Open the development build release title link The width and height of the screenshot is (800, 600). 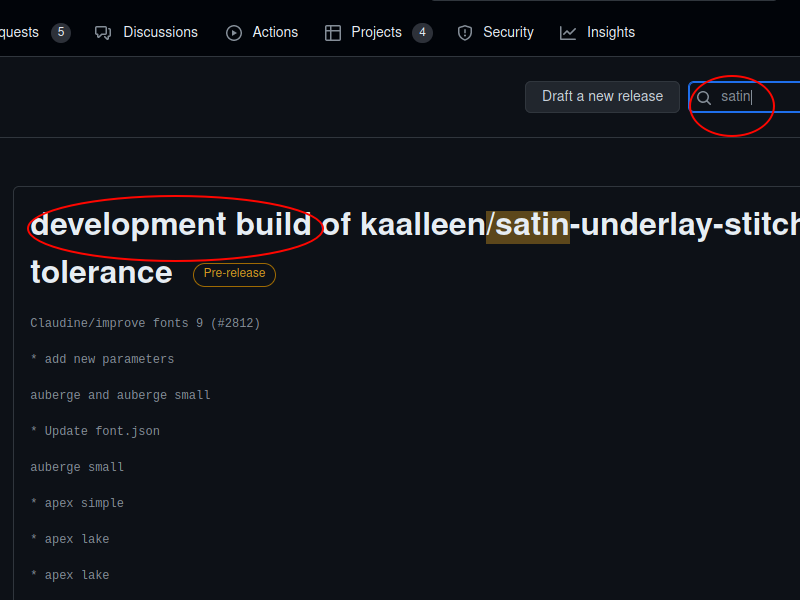click(415, 248)
